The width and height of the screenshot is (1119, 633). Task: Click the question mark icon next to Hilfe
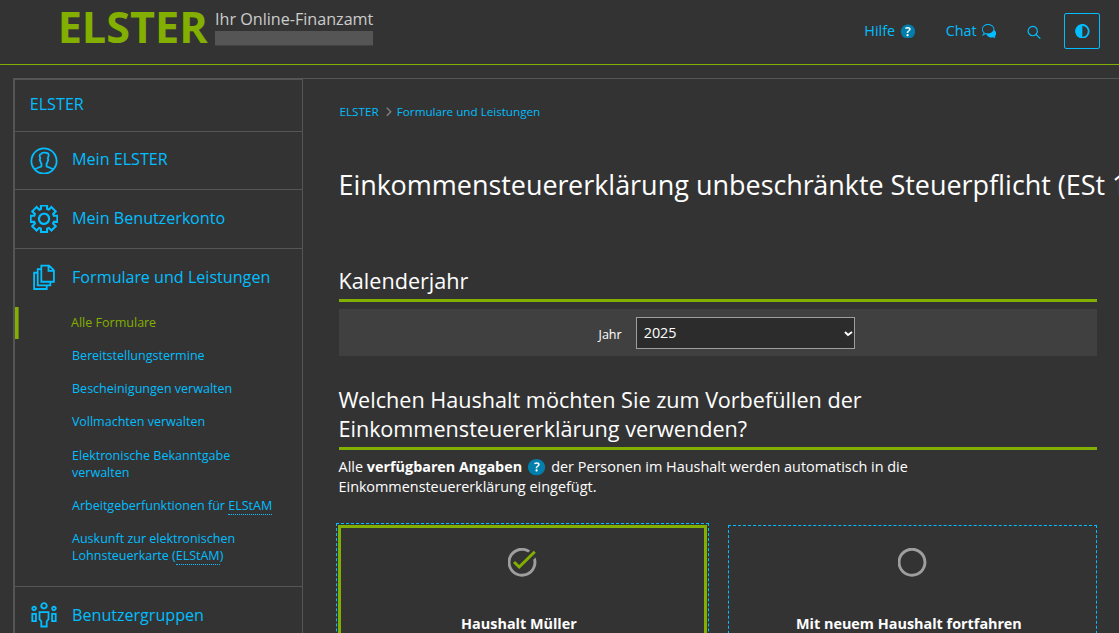(x=908, y=31)
